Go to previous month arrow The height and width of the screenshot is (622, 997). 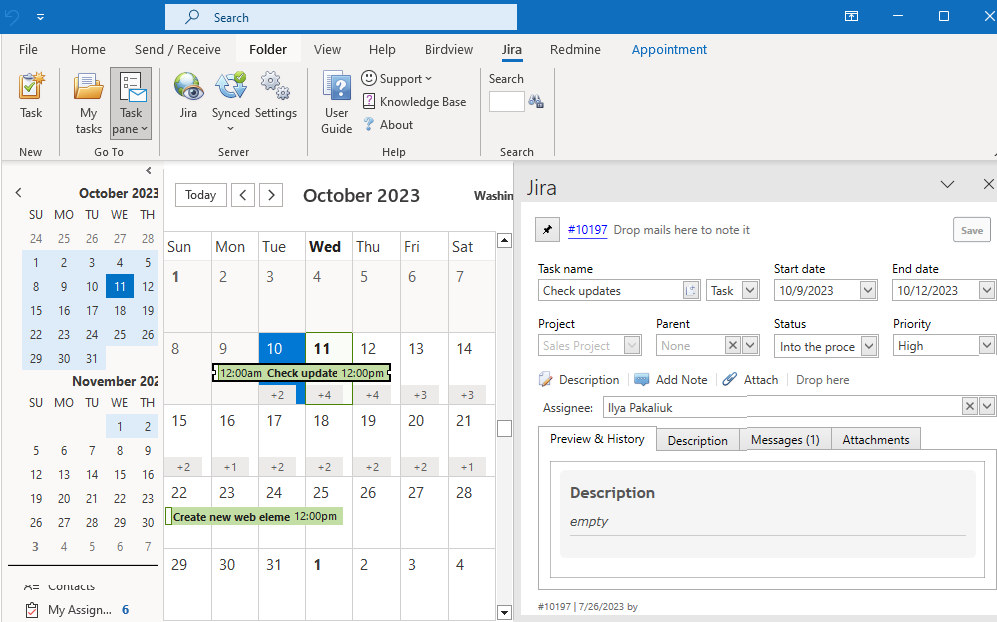click(x=243, y=195)
